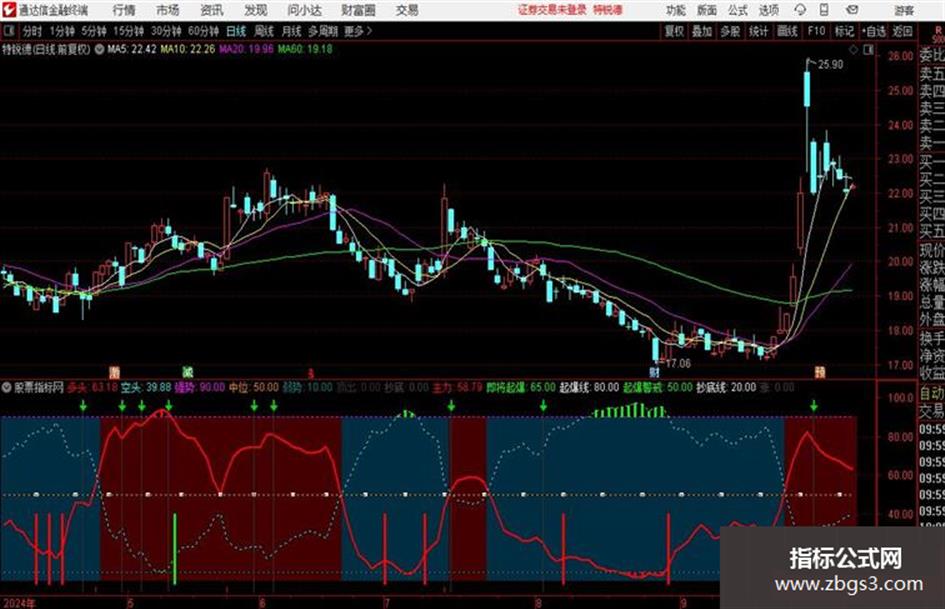This screenshot has width=945, height=609.
Task: Click the 多股 toolbar button
Action: click(x=730, y=31)
